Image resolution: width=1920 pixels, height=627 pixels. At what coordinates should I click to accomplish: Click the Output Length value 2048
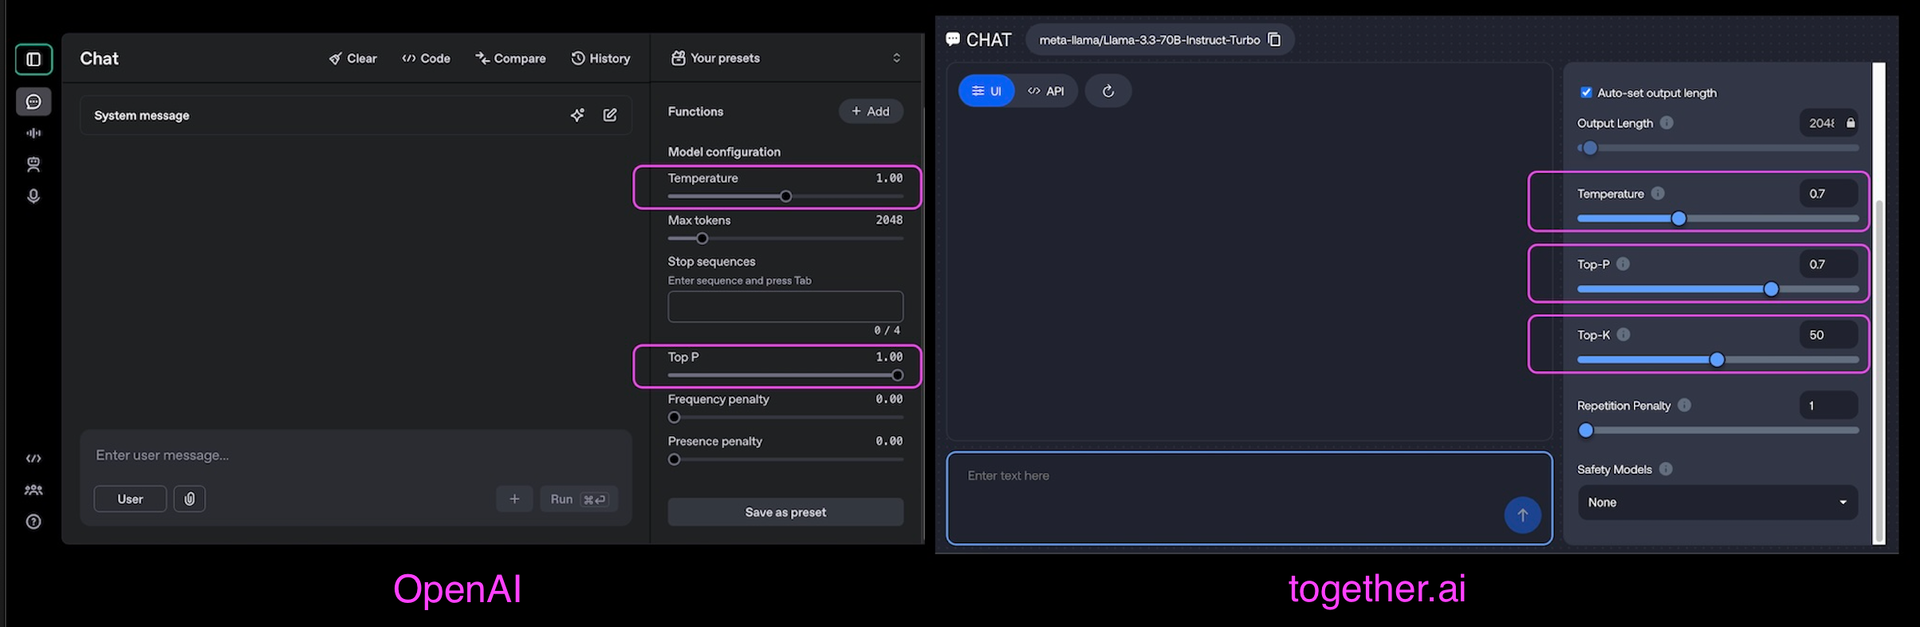click(1821, 123)
